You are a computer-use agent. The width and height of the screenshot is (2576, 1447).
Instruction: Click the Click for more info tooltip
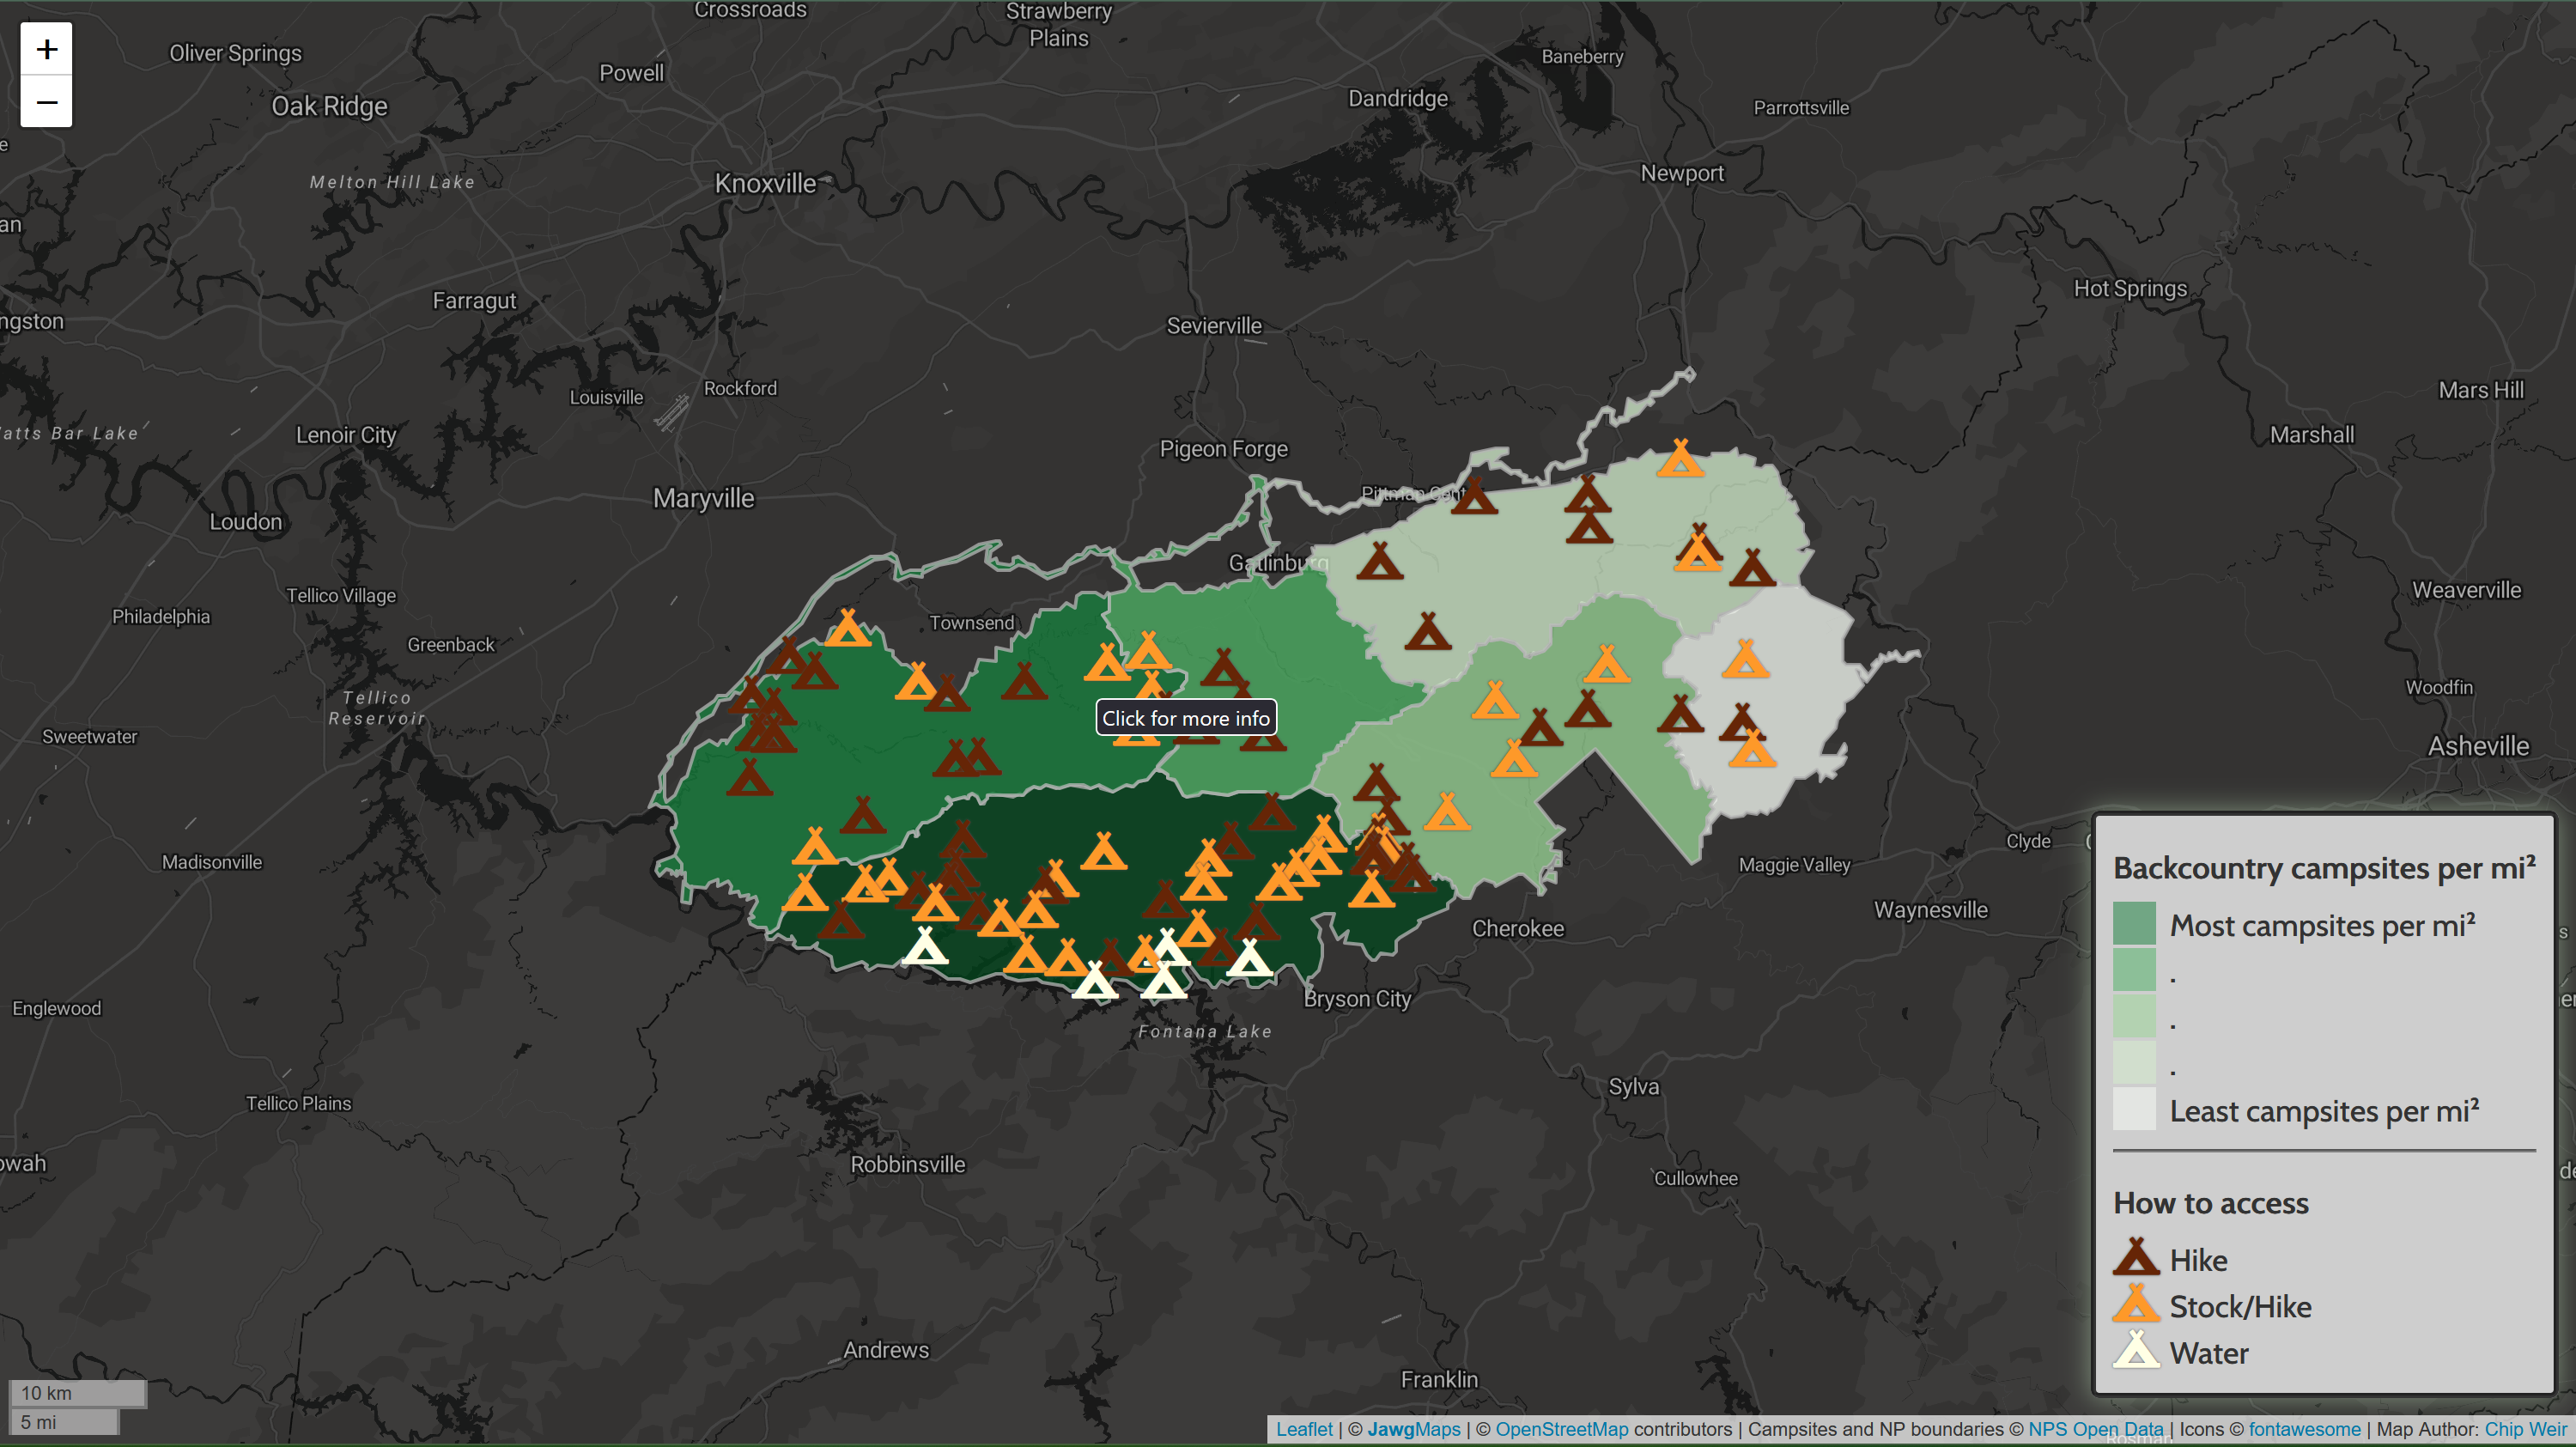(1186, 718)
